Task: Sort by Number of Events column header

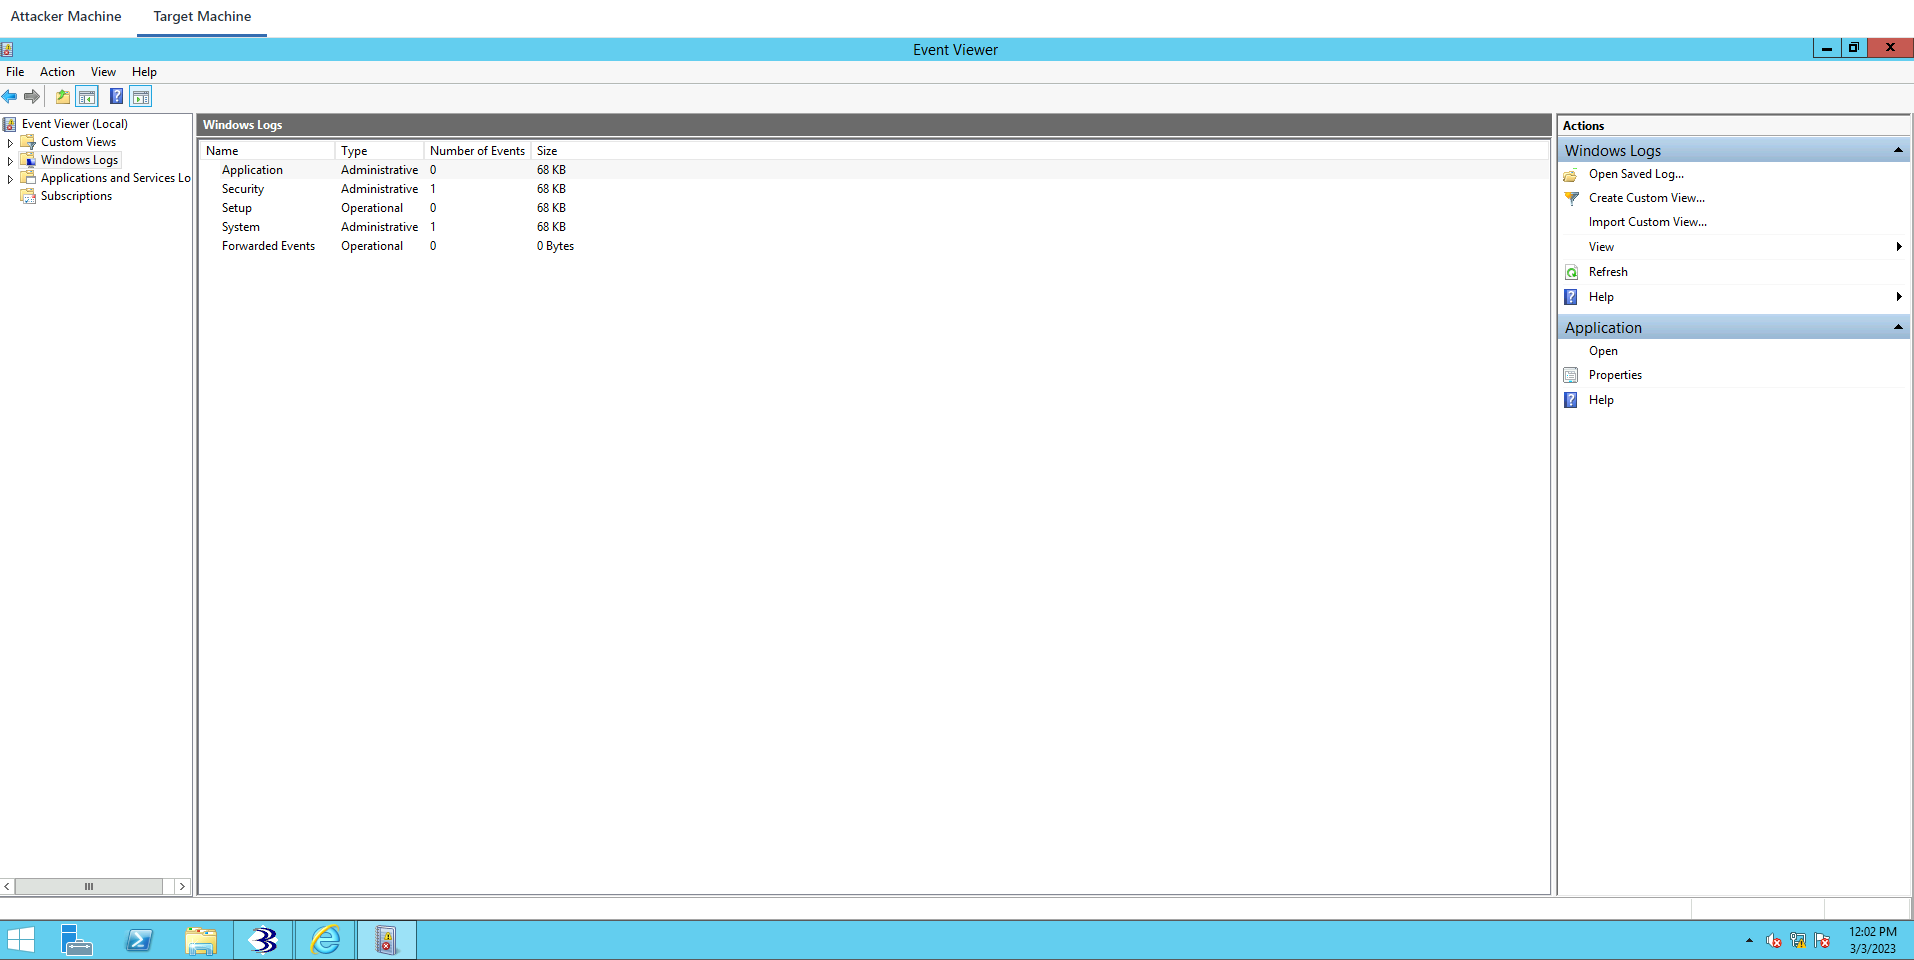Action: tap(477, 151)
